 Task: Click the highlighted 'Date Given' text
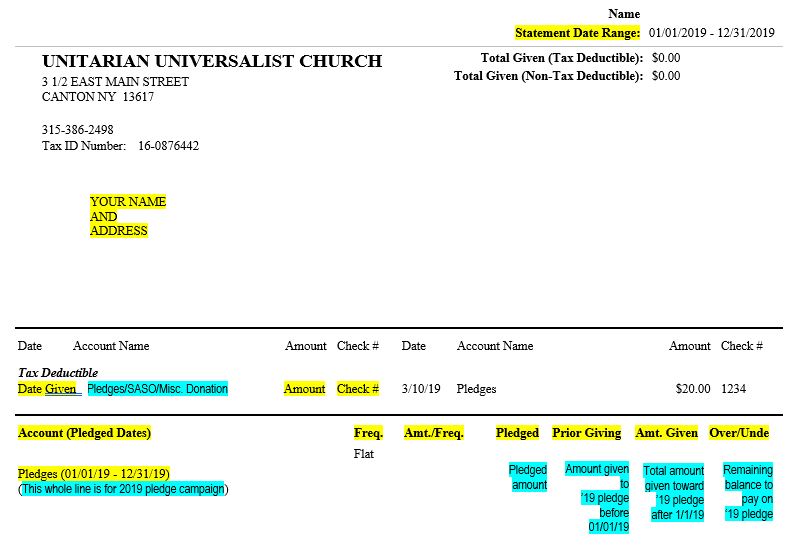click(x=47, y=389)
